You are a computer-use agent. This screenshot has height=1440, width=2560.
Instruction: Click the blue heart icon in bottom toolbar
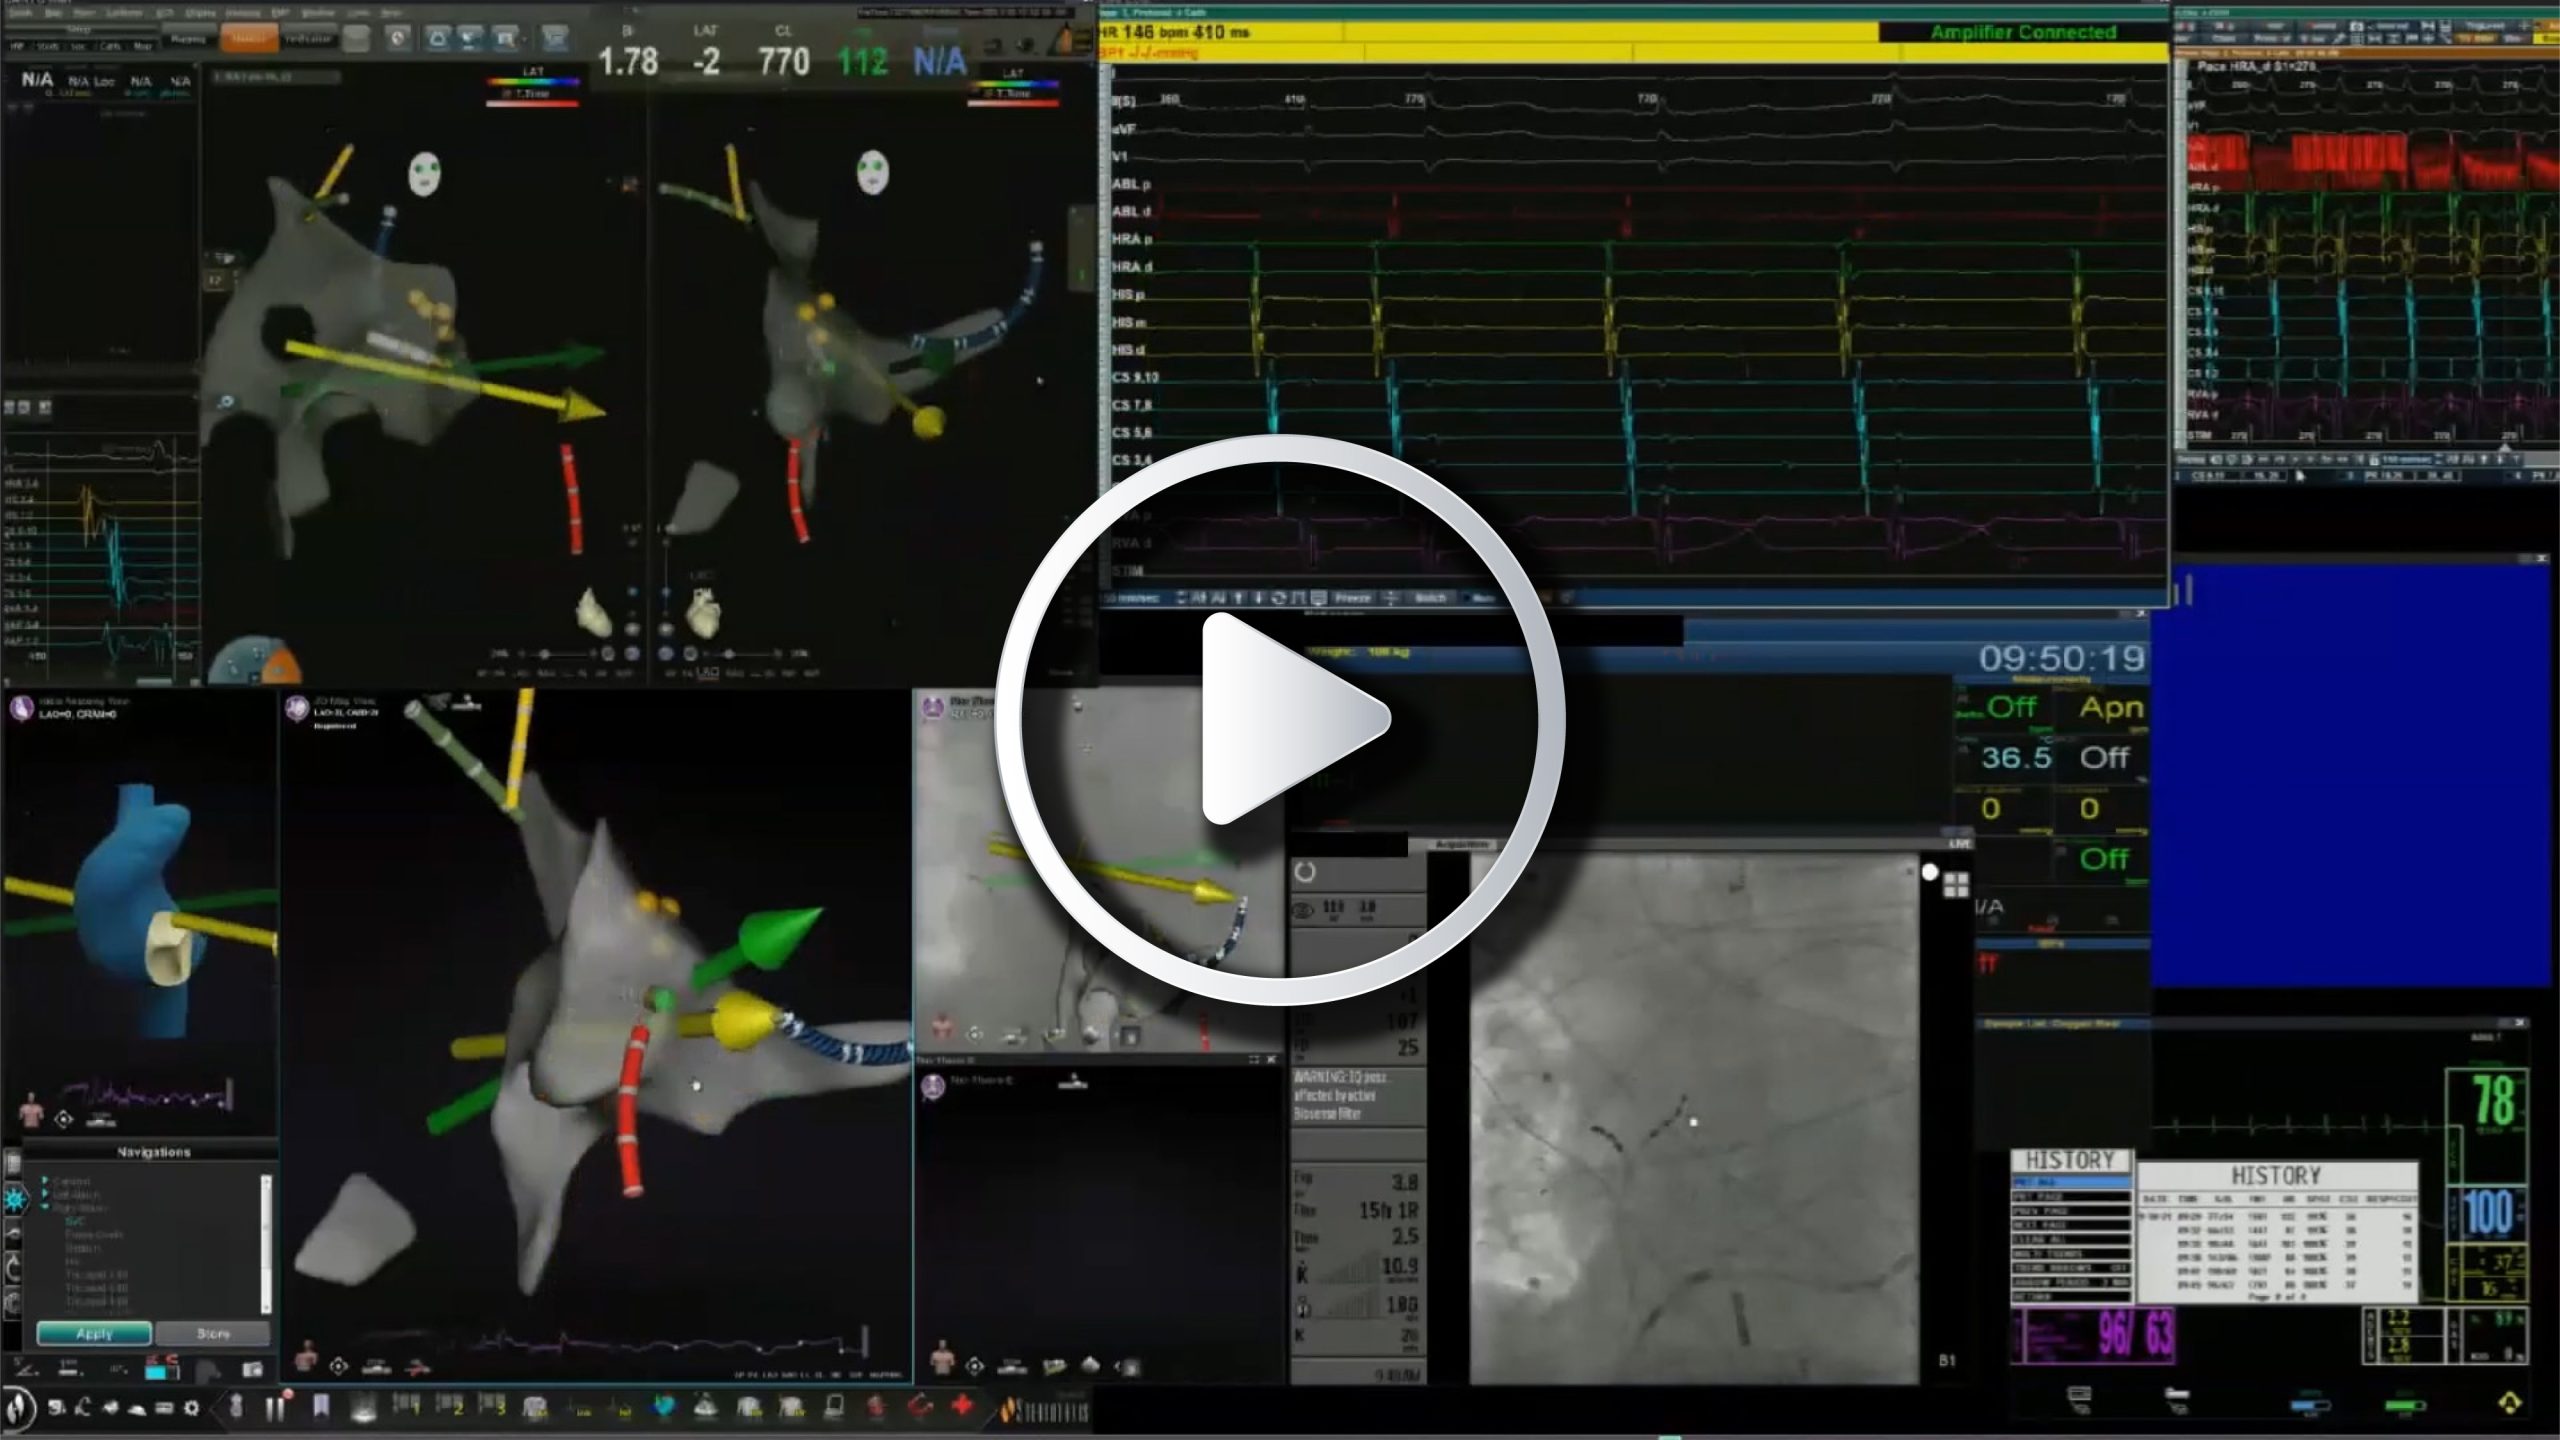pos(664,1407)
